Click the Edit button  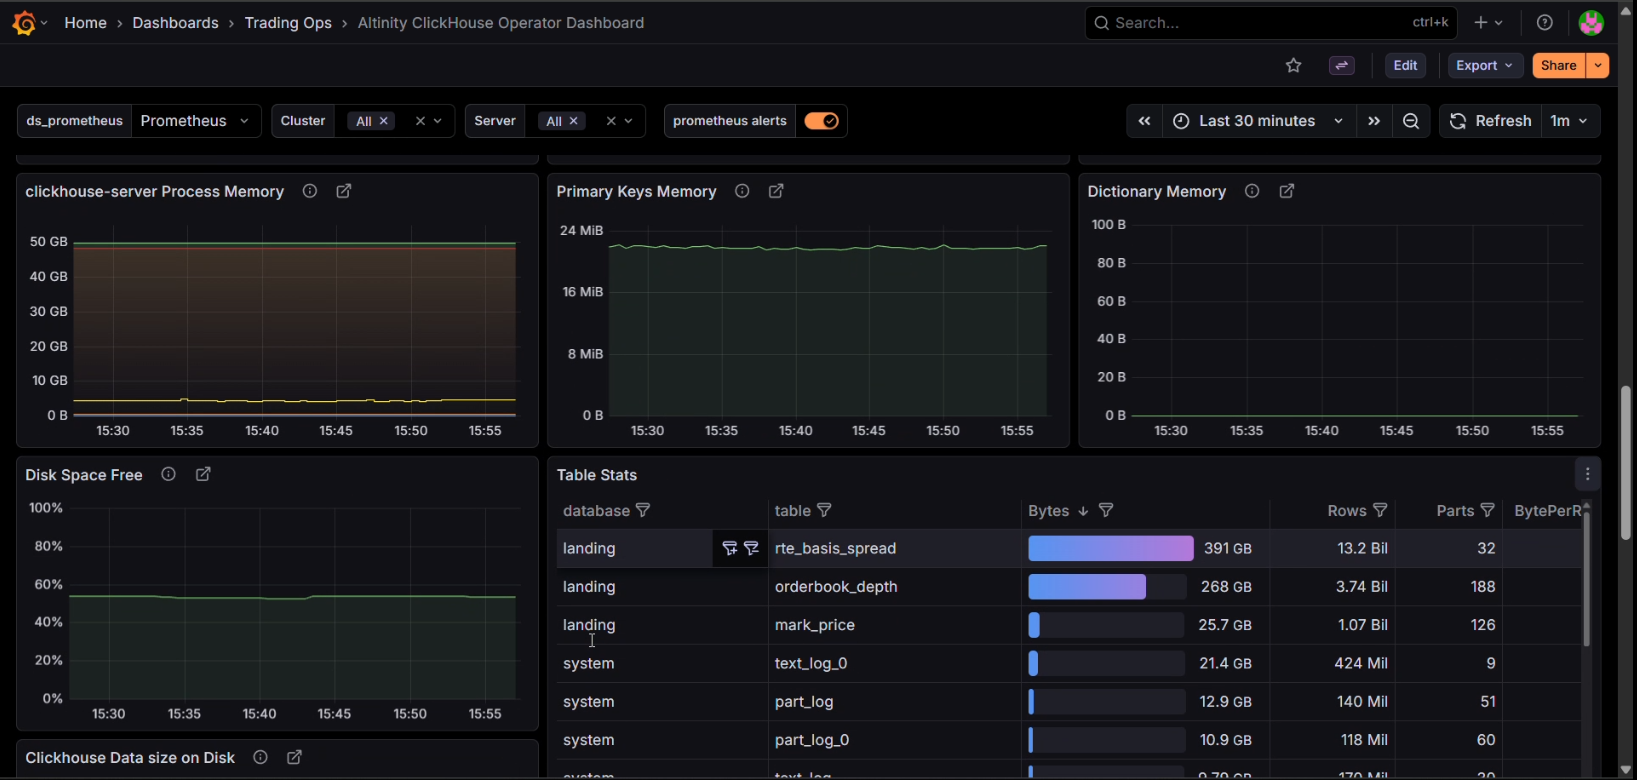[x=1405, y=66]
